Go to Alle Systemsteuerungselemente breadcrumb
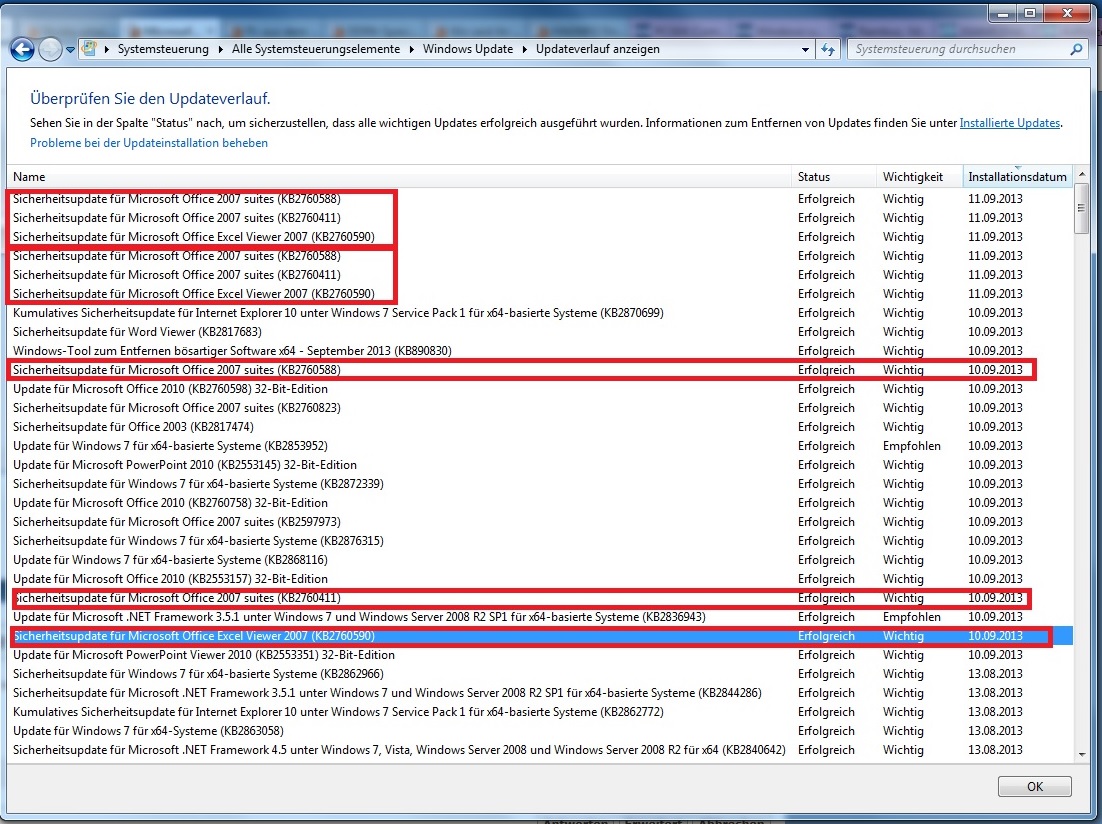1102x824 pixels. pyautogui.click(x=316, y=49)
